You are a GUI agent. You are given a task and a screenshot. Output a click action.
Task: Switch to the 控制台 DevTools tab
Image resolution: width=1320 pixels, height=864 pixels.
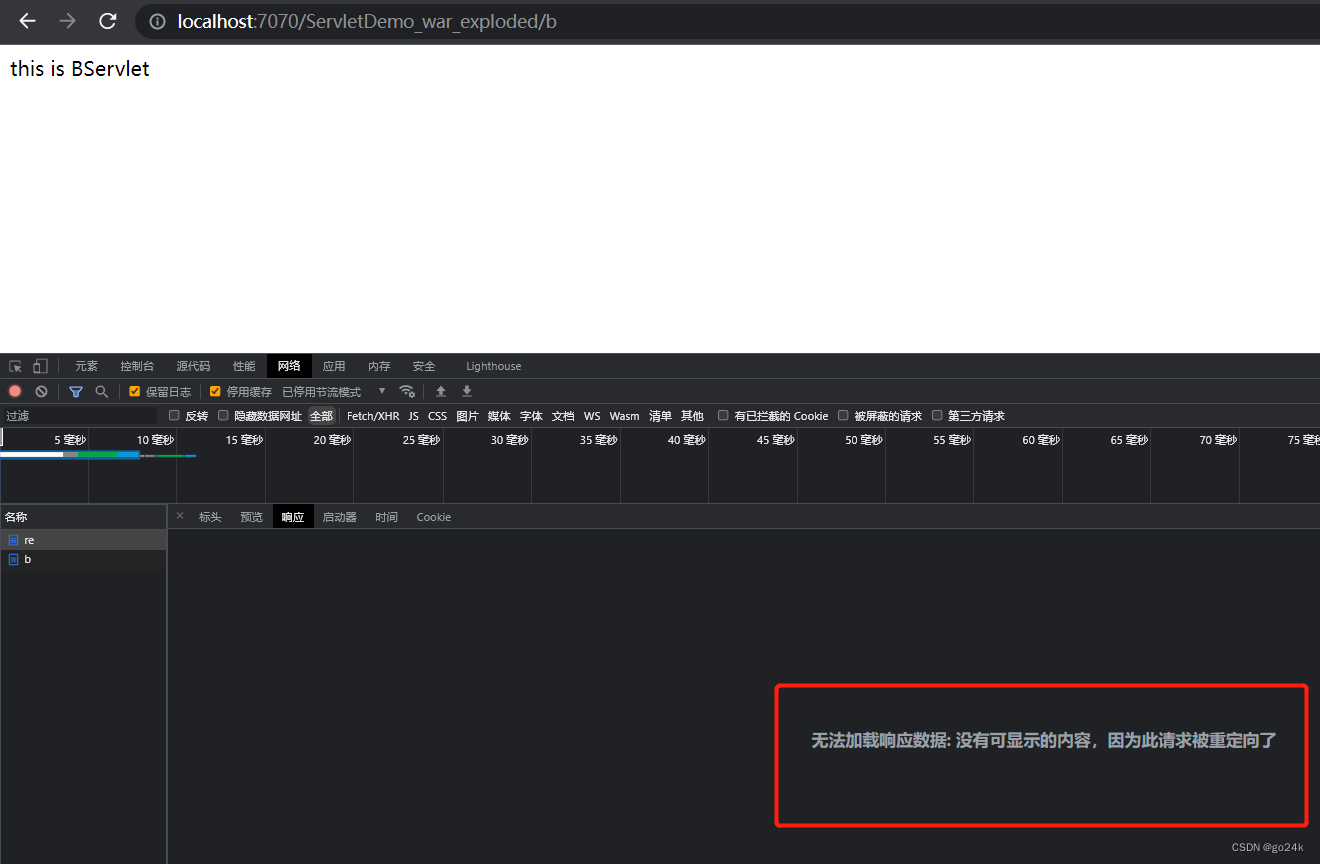137,366
